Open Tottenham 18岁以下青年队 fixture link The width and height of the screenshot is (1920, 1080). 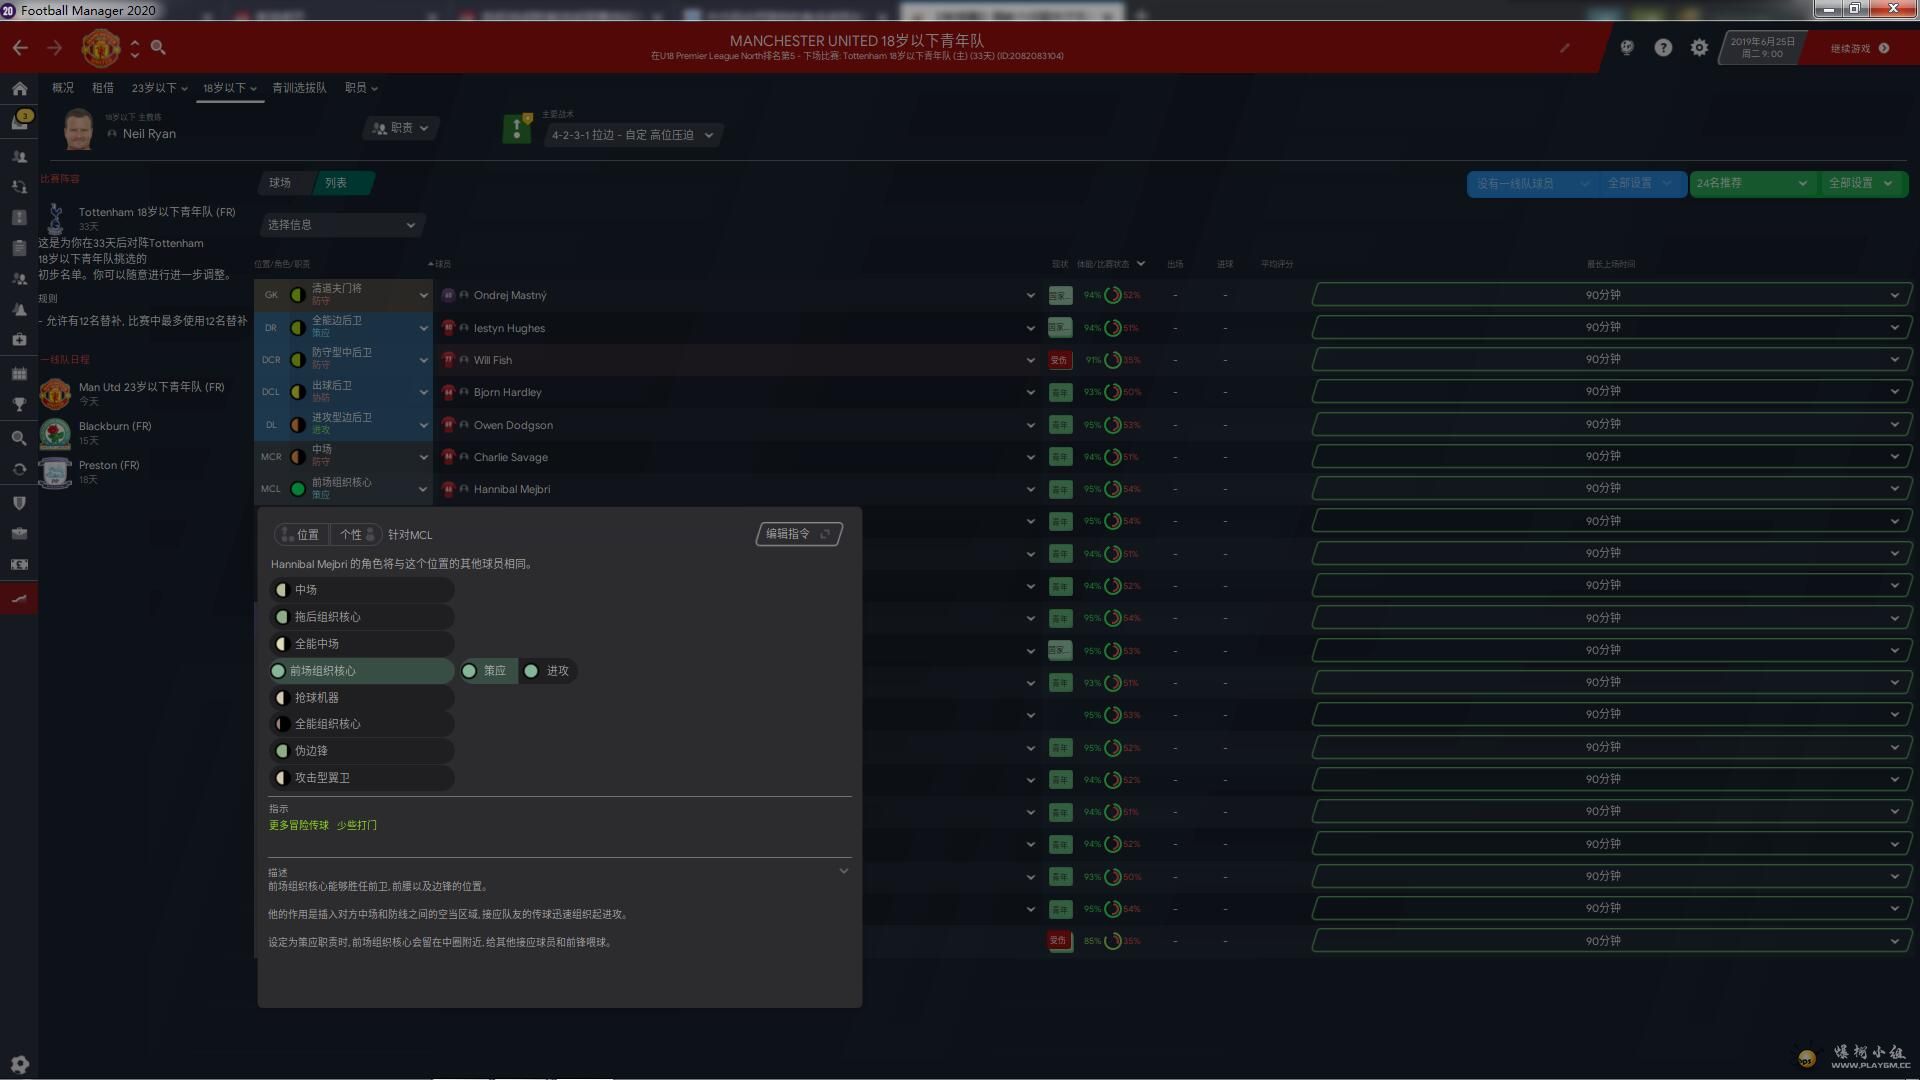157,212
